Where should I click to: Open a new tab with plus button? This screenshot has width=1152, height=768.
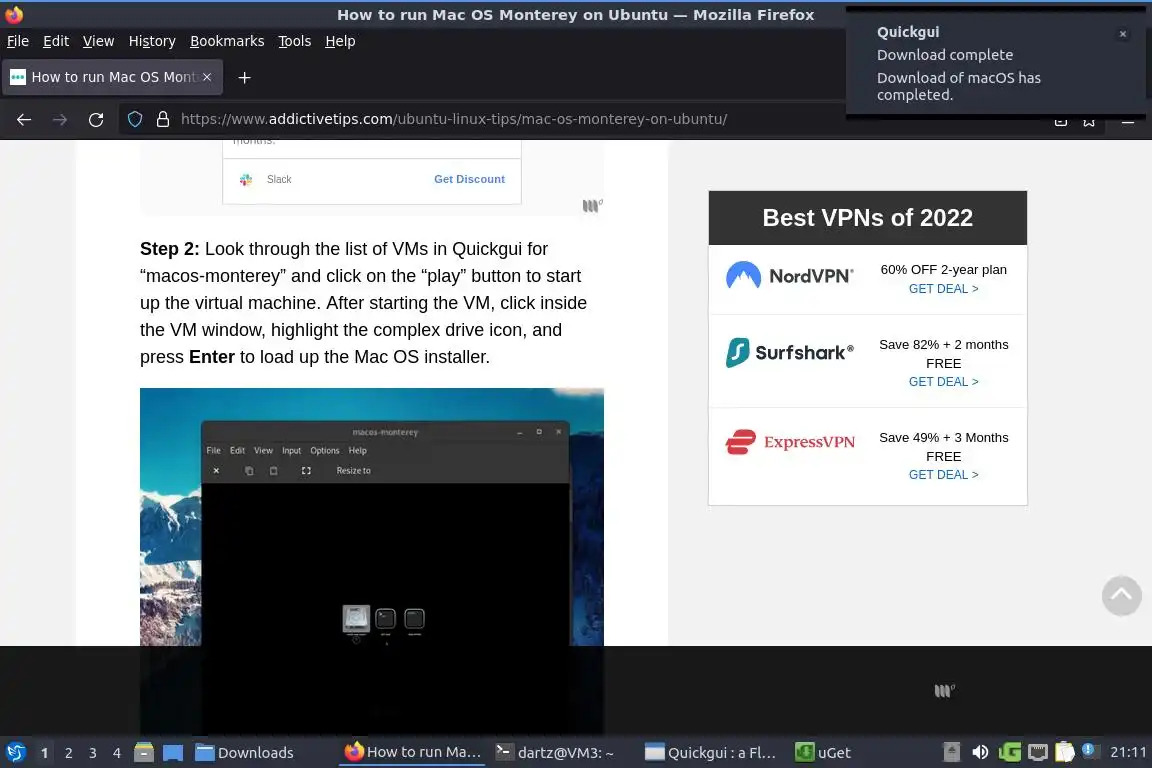245,77
